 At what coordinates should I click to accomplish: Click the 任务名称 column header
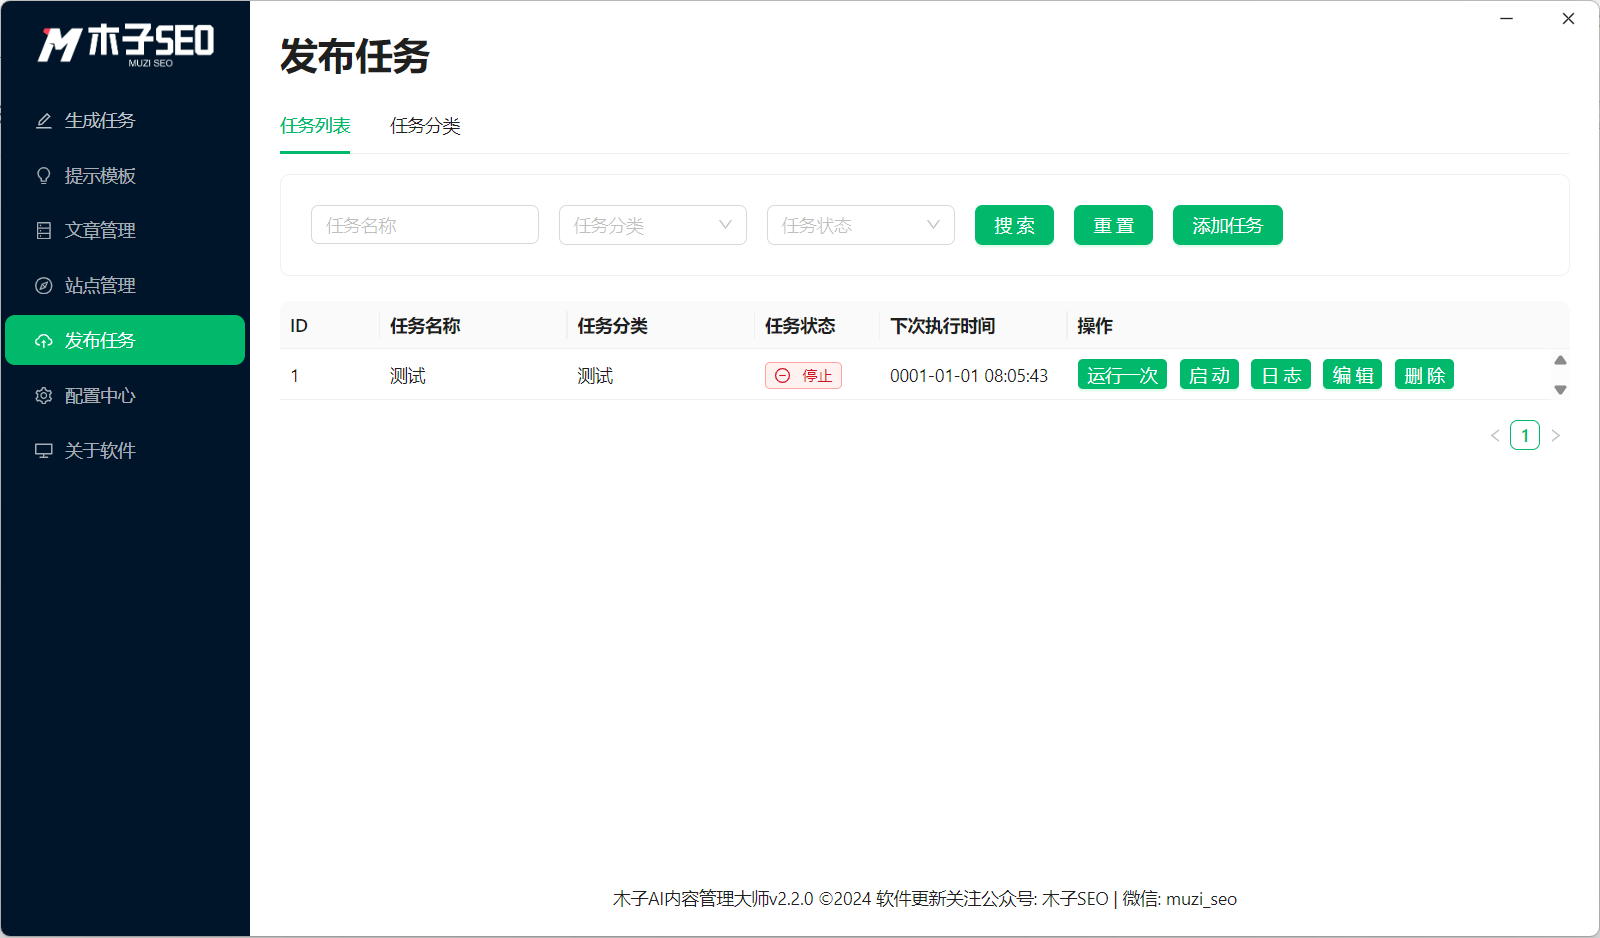point(425,326)
